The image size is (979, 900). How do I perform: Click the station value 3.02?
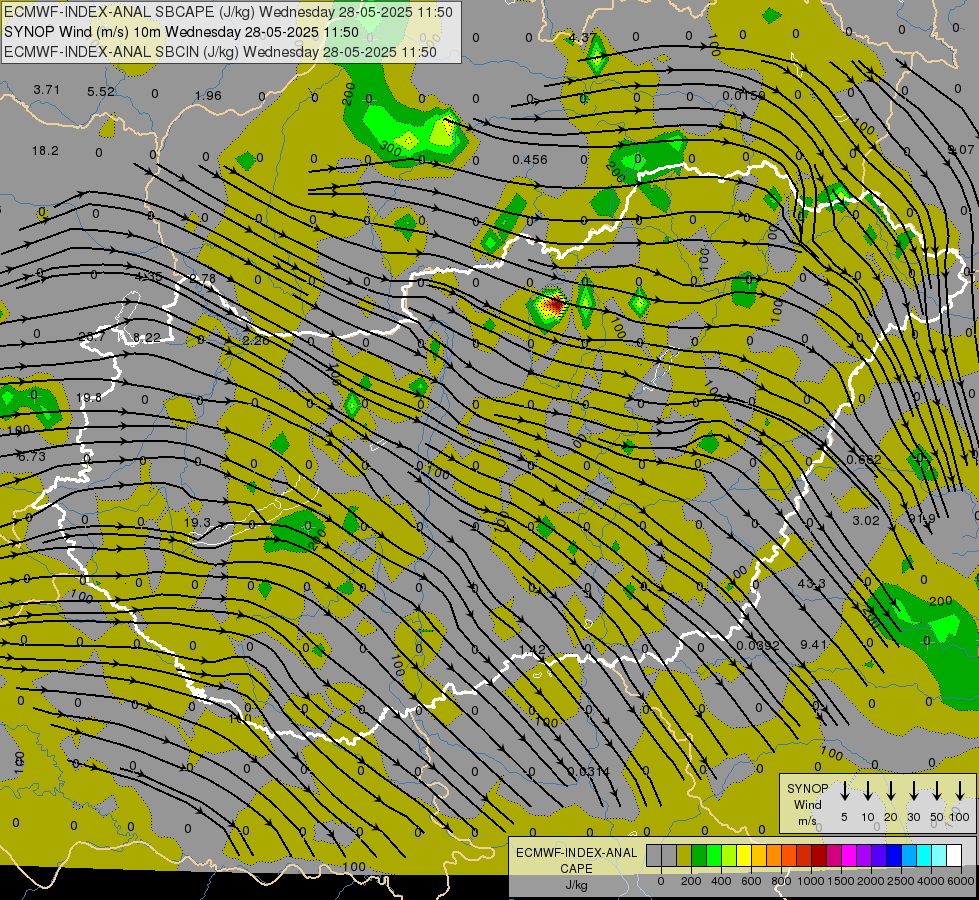(866, 520)
